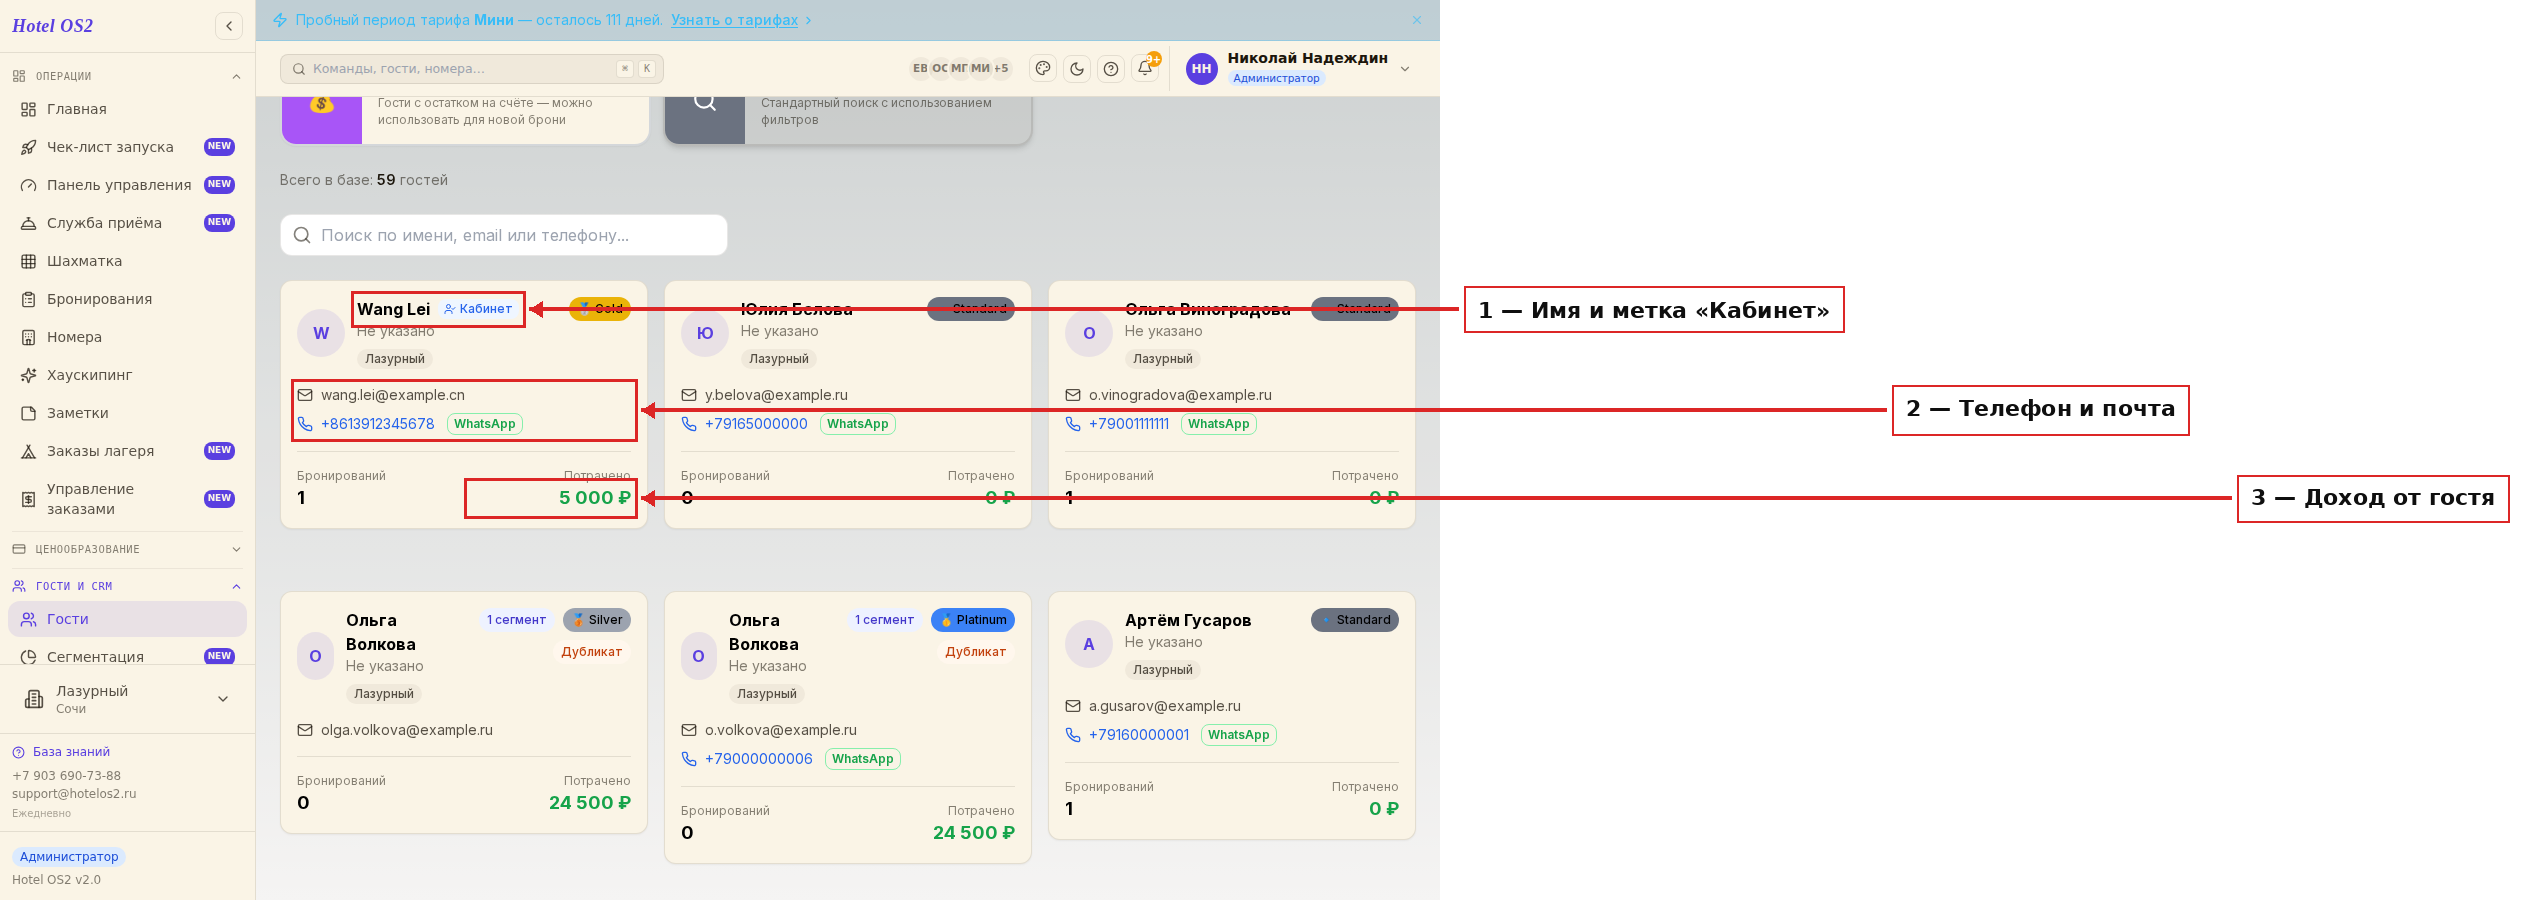Image resolution: width=2533 pixels, height=900 pixels.
Task: Open notifications bell icon
Action: click(1145, 68)
